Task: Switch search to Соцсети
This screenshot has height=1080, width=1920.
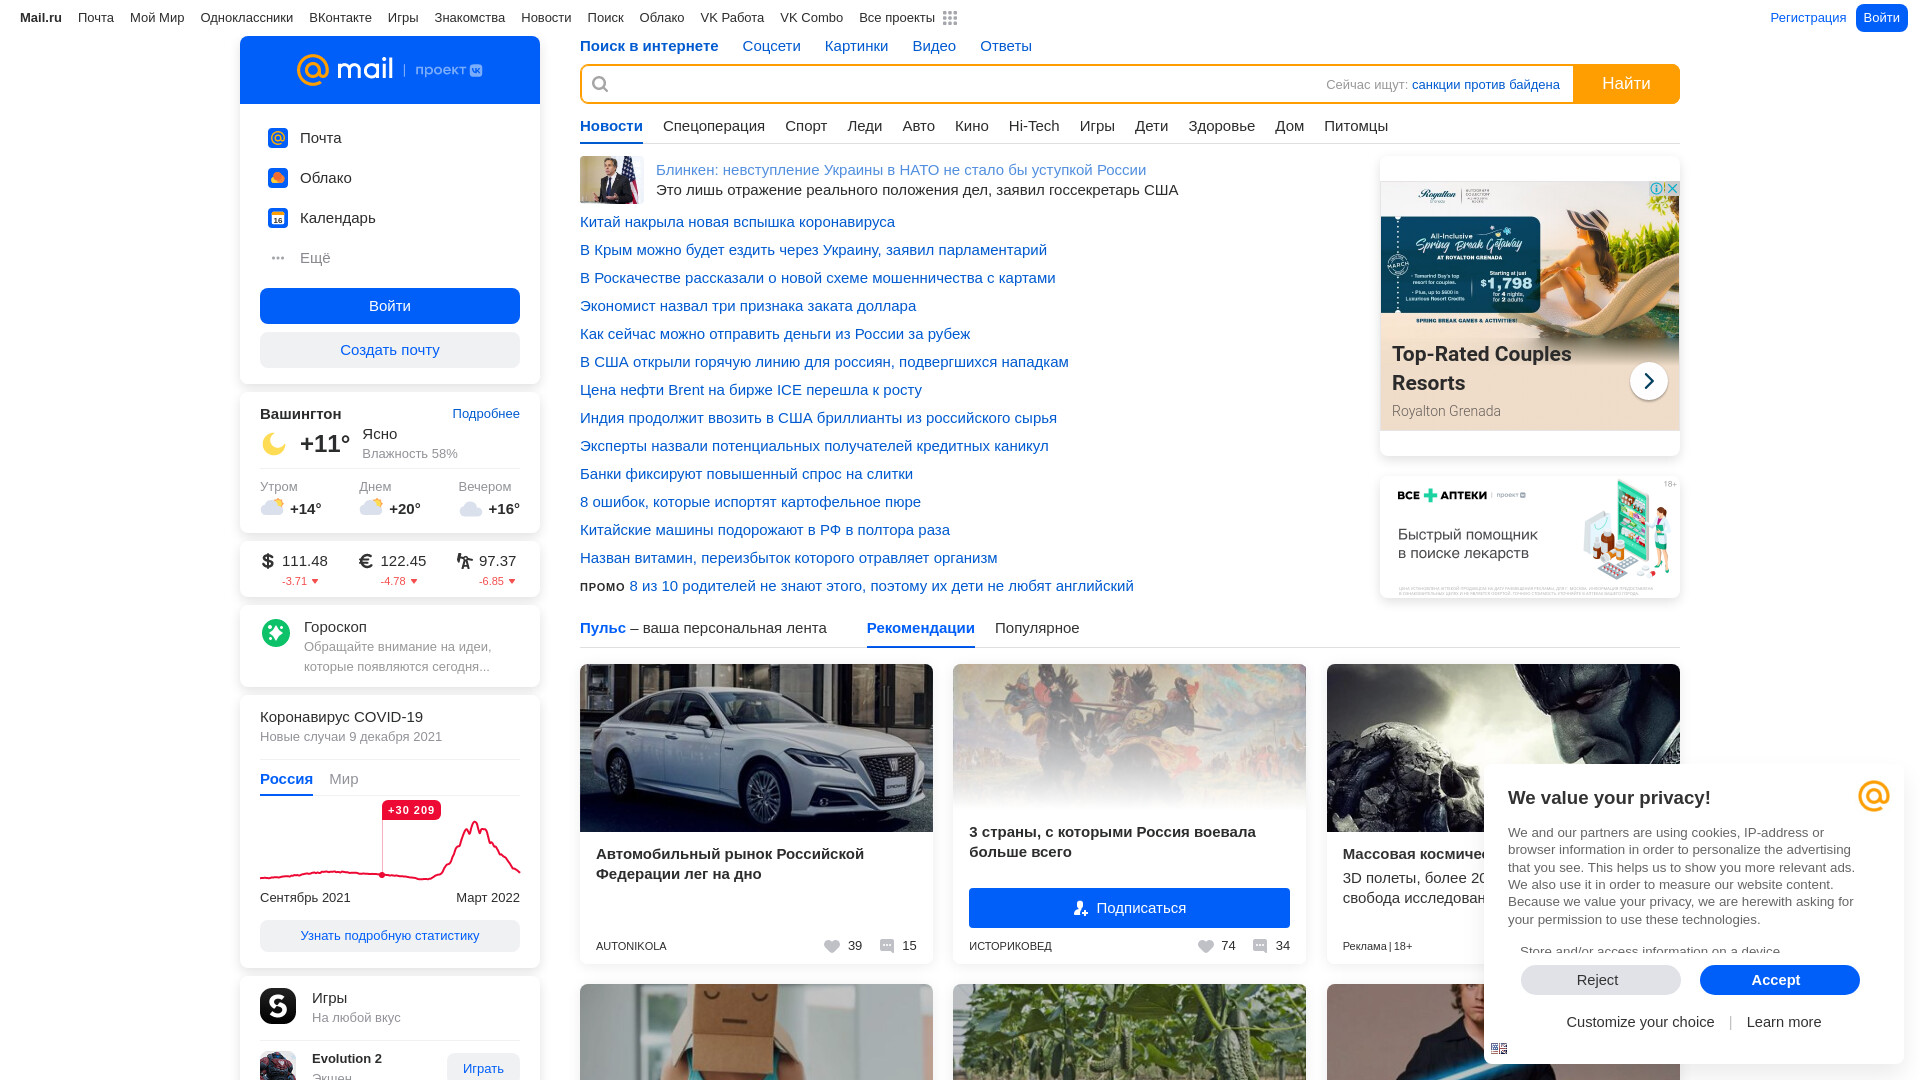Action: click(x=771, y=46)
